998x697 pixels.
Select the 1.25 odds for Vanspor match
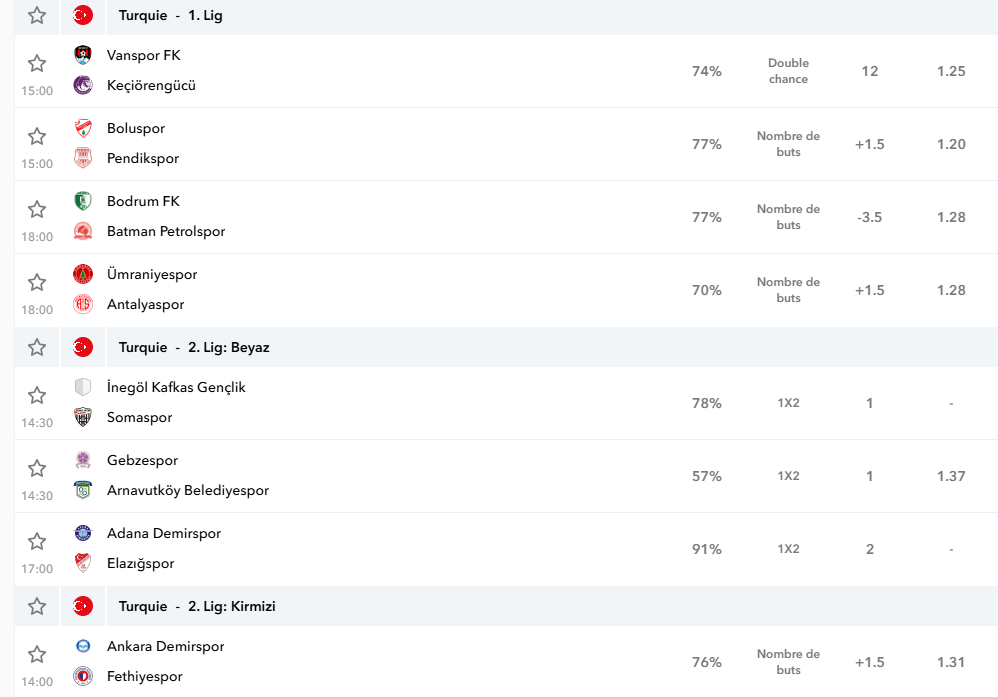pos(951,71)
